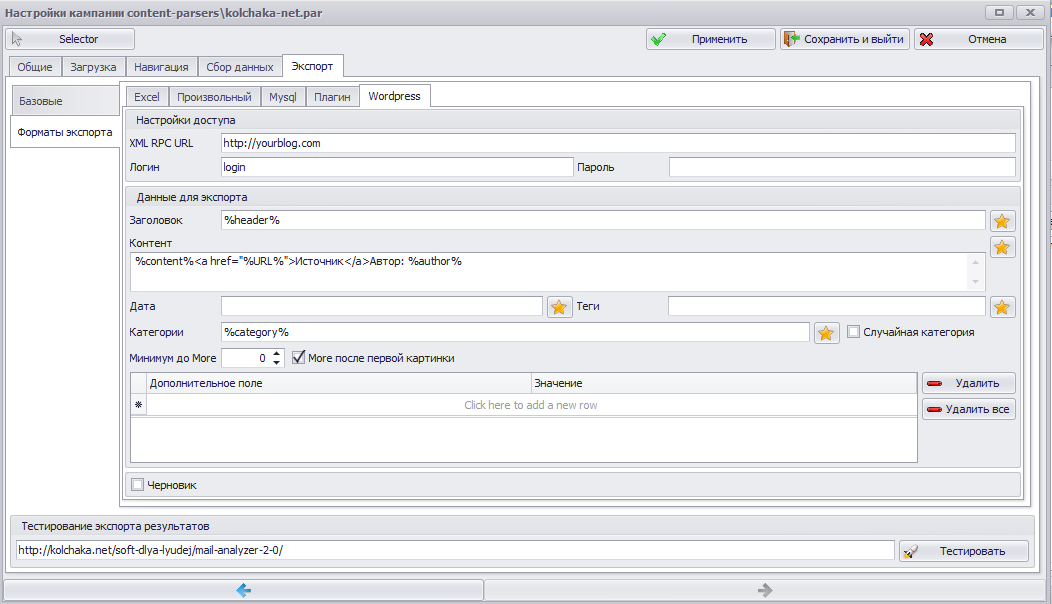Viewport: 1052px width, 604px height.
Task: Decrease the Минимум до More value
Action: click(x=276, y=362)
